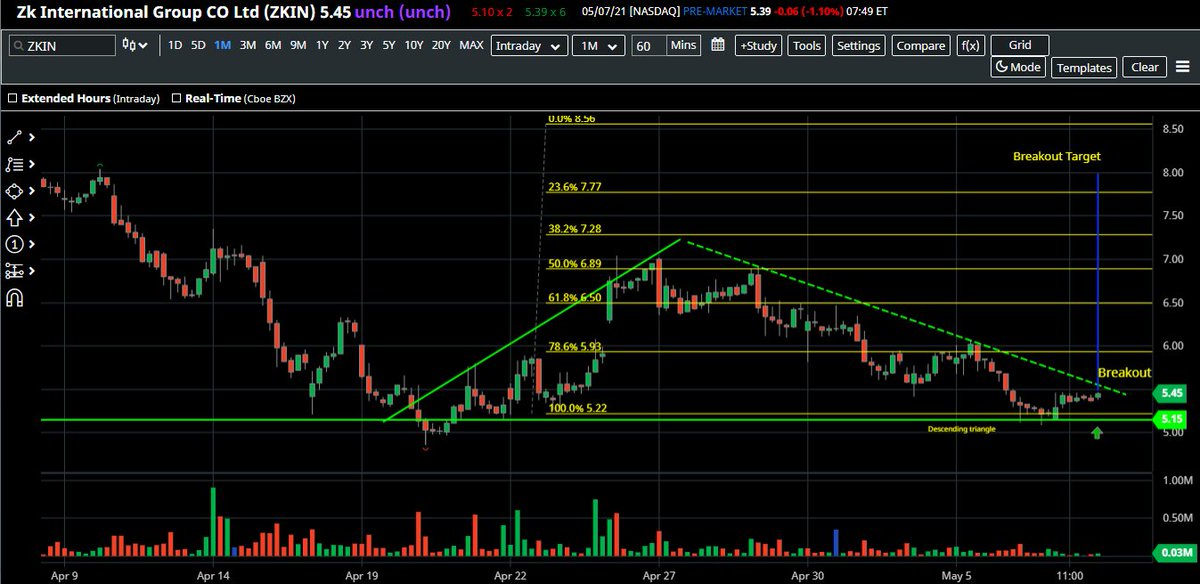The width and height of the screenshot is (1200, 584).
Task: Select the 10Y time range
Action: (x=414, y=45)
